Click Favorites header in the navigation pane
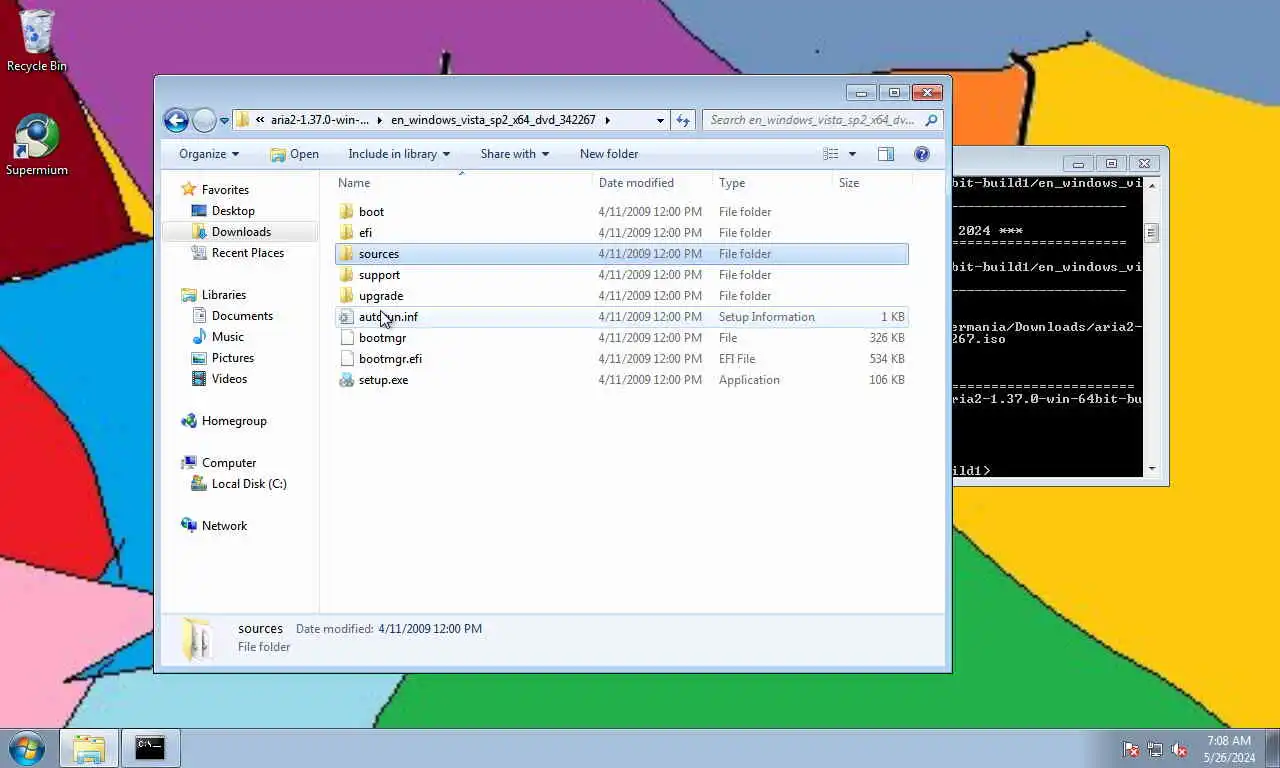Viewport: 1280px width, 768px height. coord(225,190)
